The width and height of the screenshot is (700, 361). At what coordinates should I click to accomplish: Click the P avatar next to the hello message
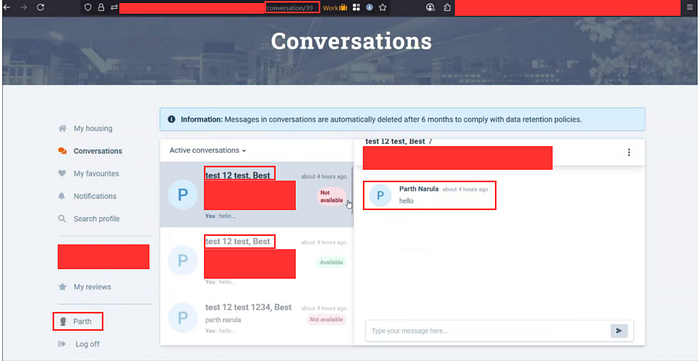click(x=380, y=195)
